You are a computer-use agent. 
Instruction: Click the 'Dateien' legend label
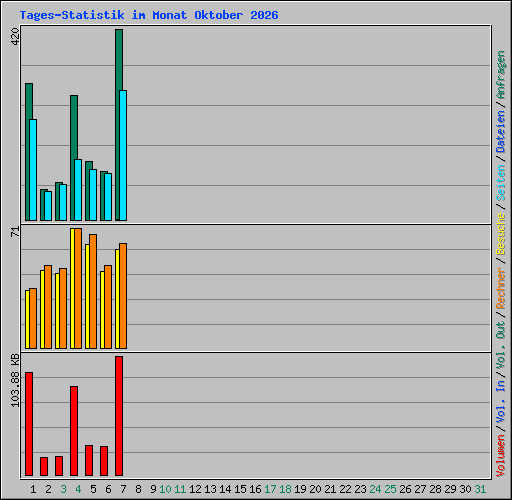point(501,132)
